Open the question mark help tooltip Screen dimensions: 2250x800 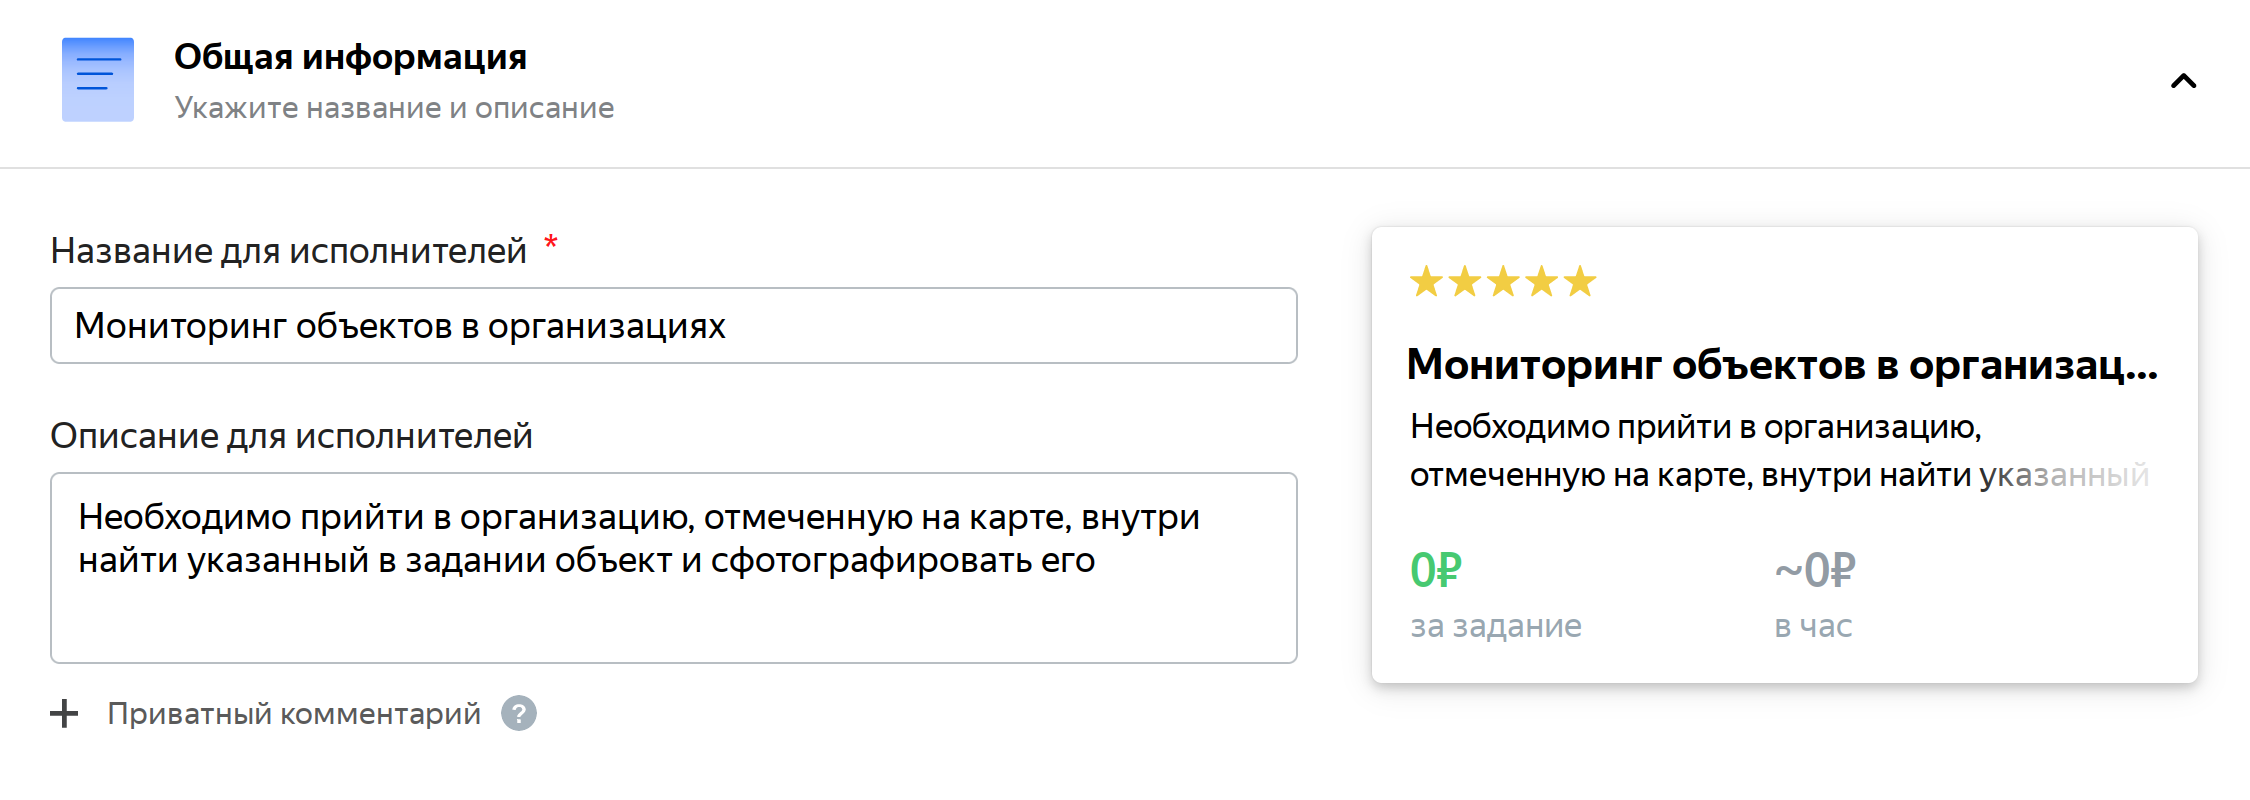(519, 714)
